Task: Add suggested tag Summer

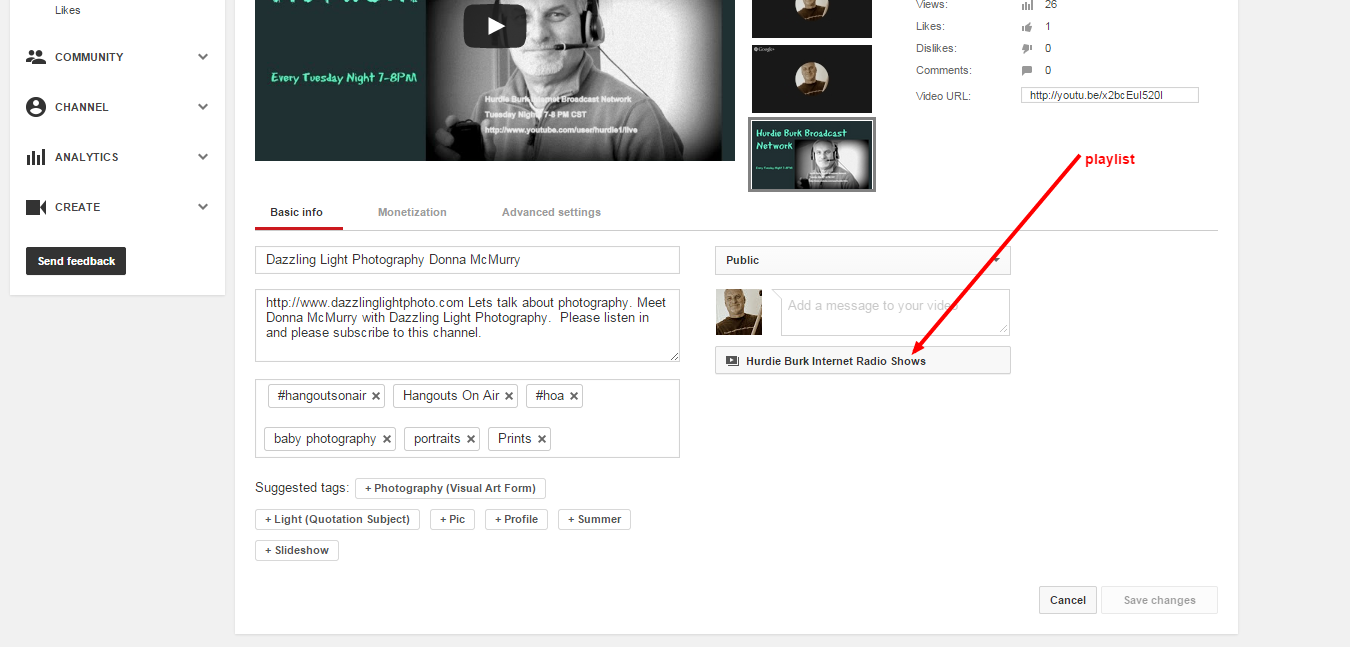Action: point(594,519)
